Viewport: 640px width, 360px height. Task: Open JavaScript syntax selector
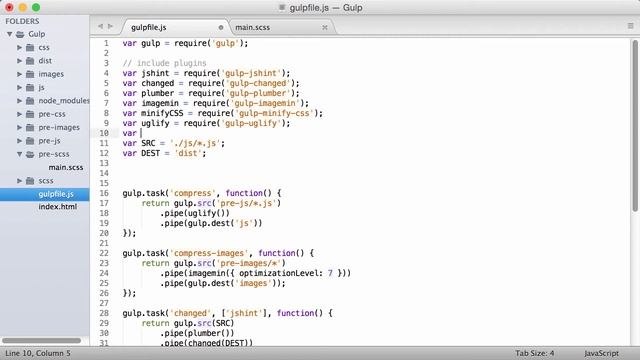(601, 353)
